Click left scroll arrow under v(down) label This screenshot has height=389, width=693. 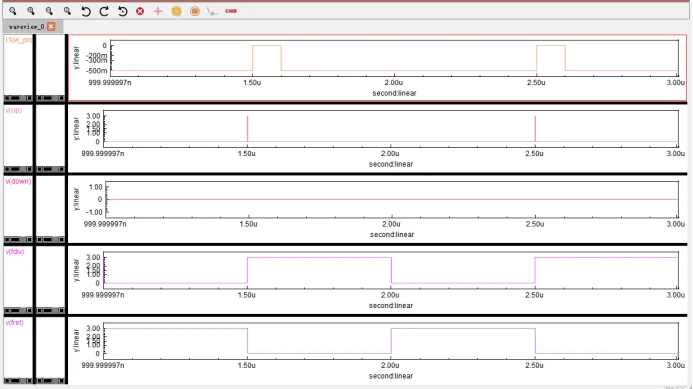tap(7, 239)
